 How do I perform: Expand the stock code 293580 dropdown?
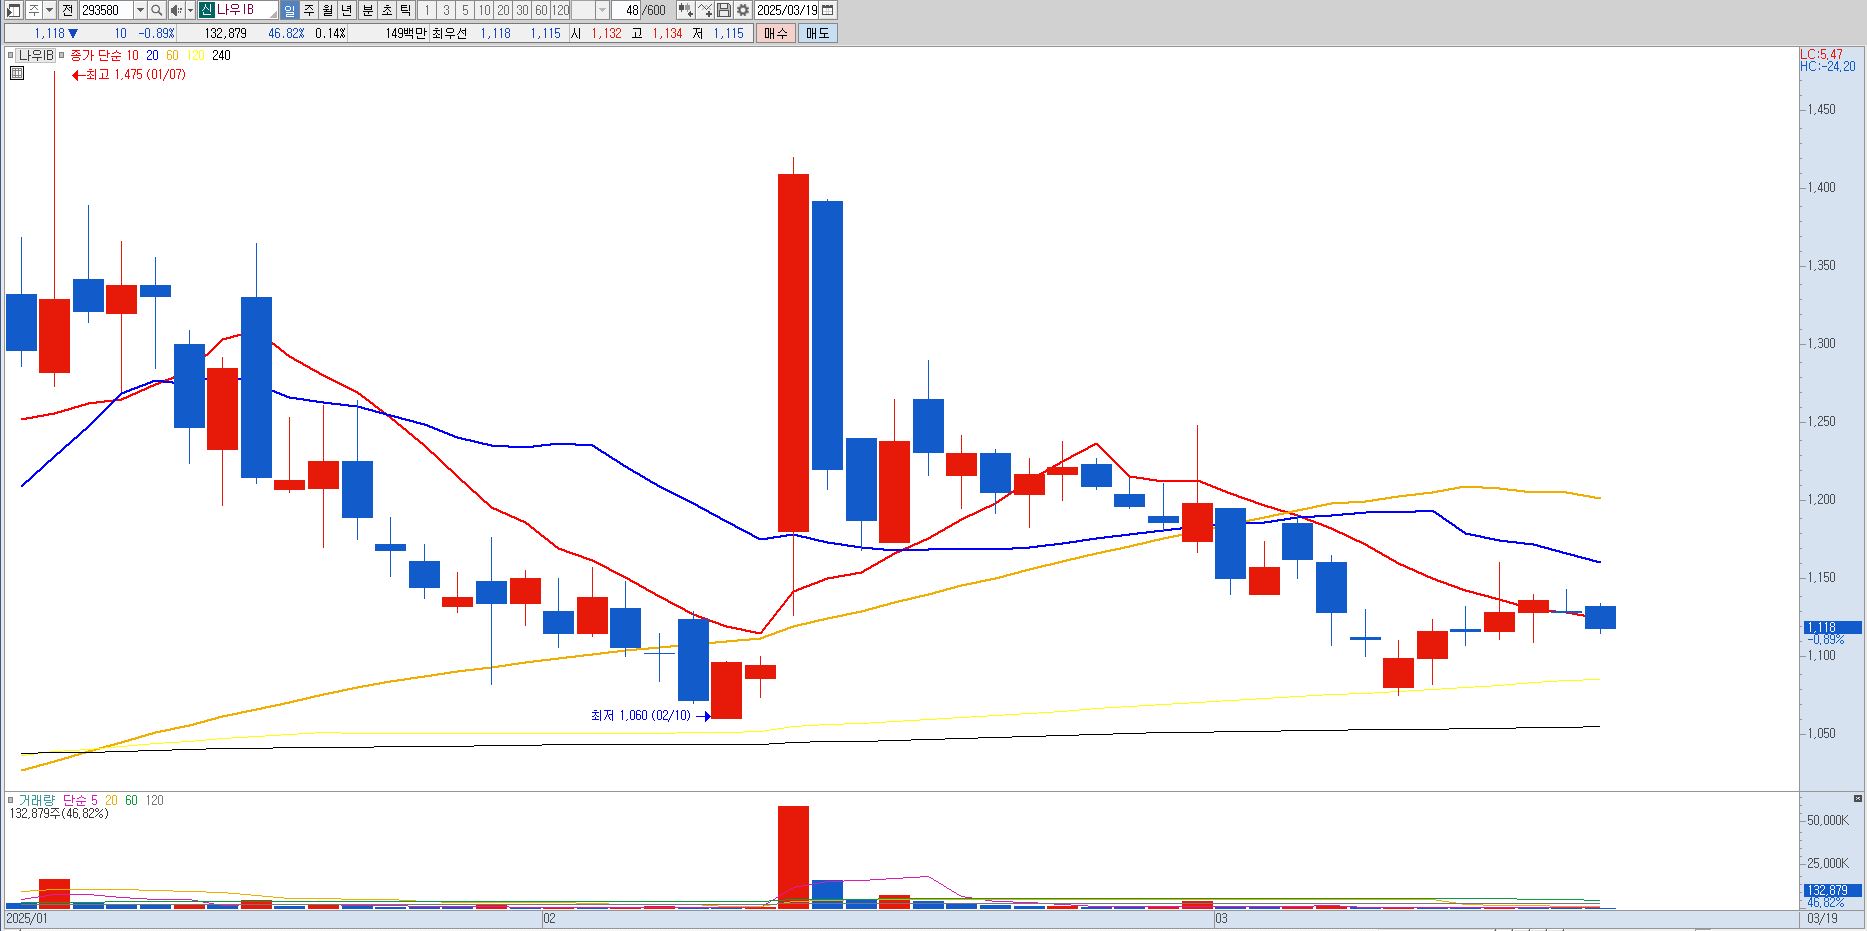[140, 10]
